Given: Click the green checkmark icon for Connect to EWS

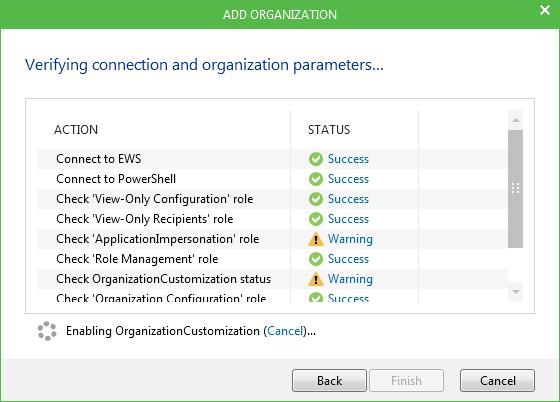Looking at the screenshot, I should (x=316, y=159).
